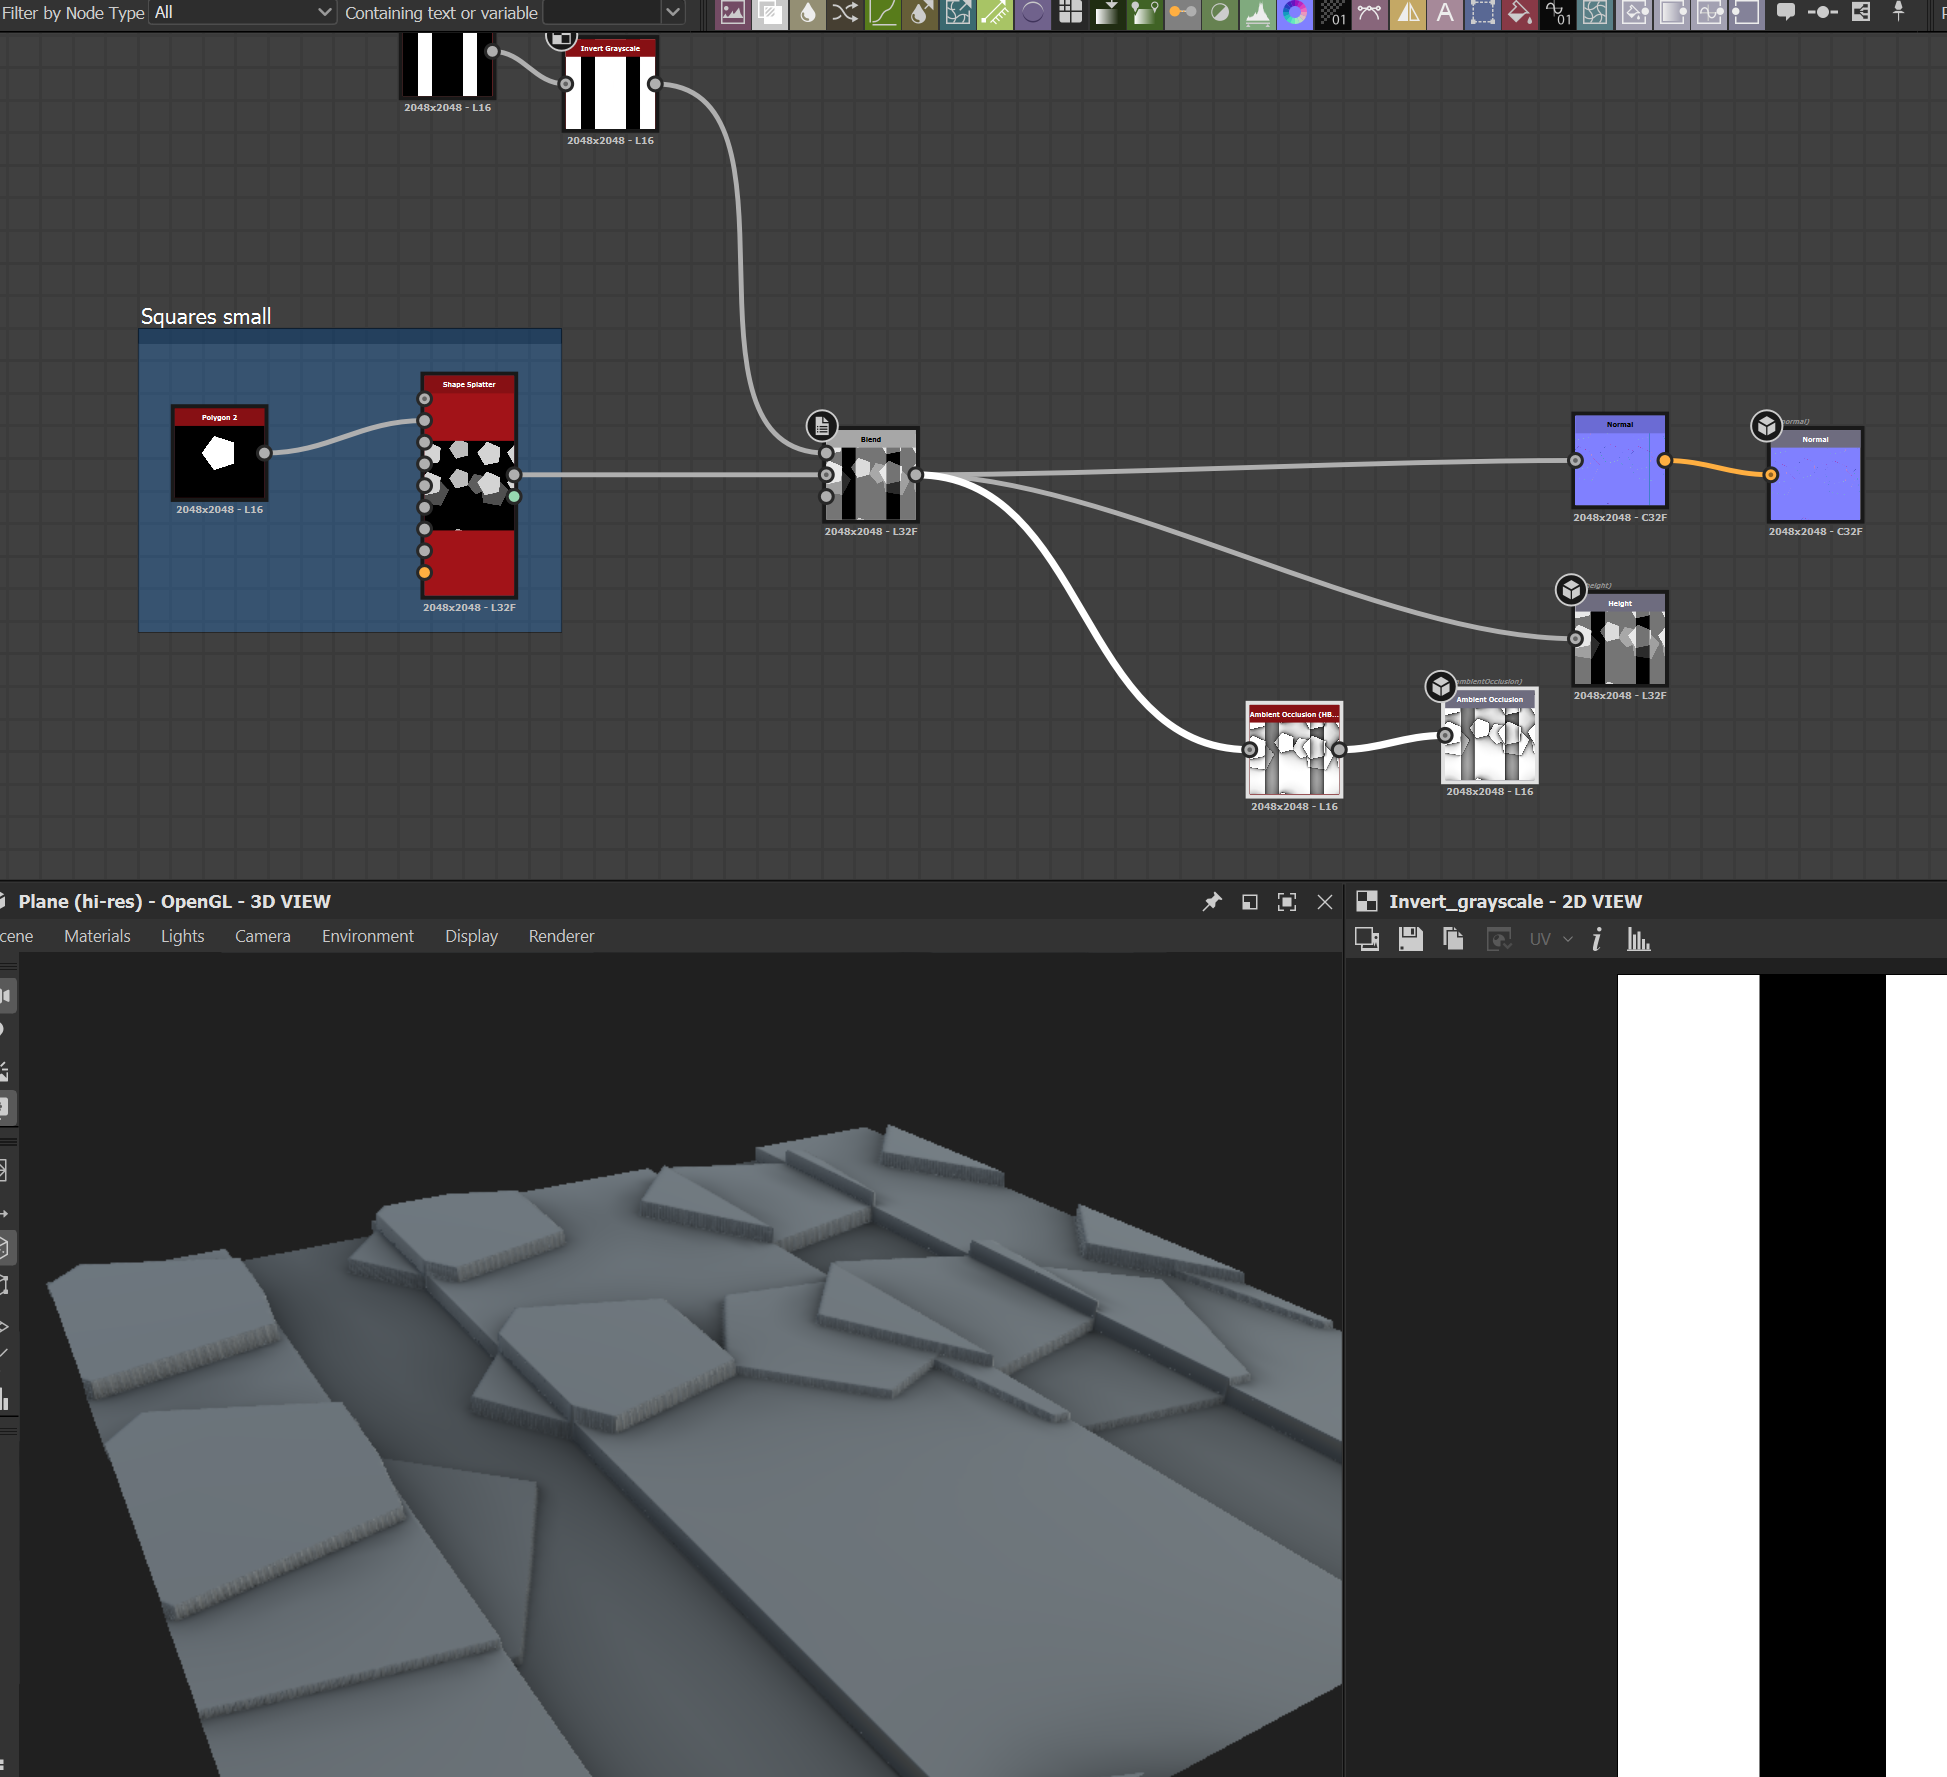Click the information icon in the 2D view toolbar
Viewport: 1947px width, 1777px height.
click(x=1597, y=940)
